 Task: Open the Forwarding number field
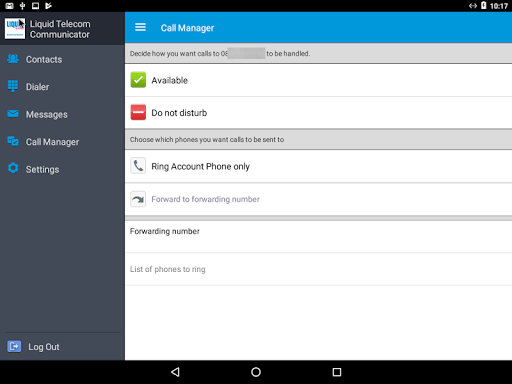coord(318,237)
